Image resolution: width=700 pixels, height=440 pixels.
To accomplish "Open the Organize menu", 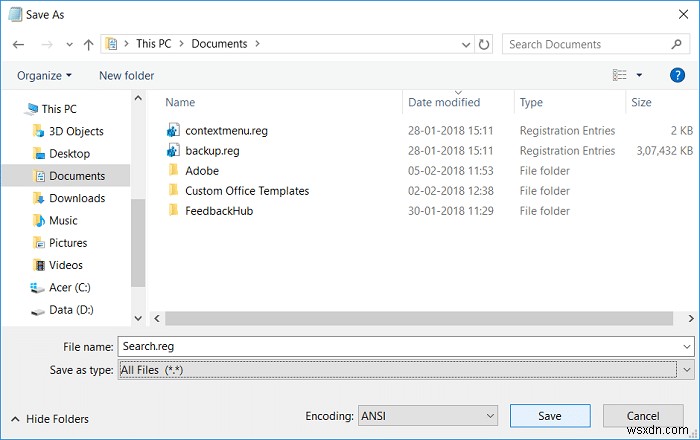I will tap(44, 76).
